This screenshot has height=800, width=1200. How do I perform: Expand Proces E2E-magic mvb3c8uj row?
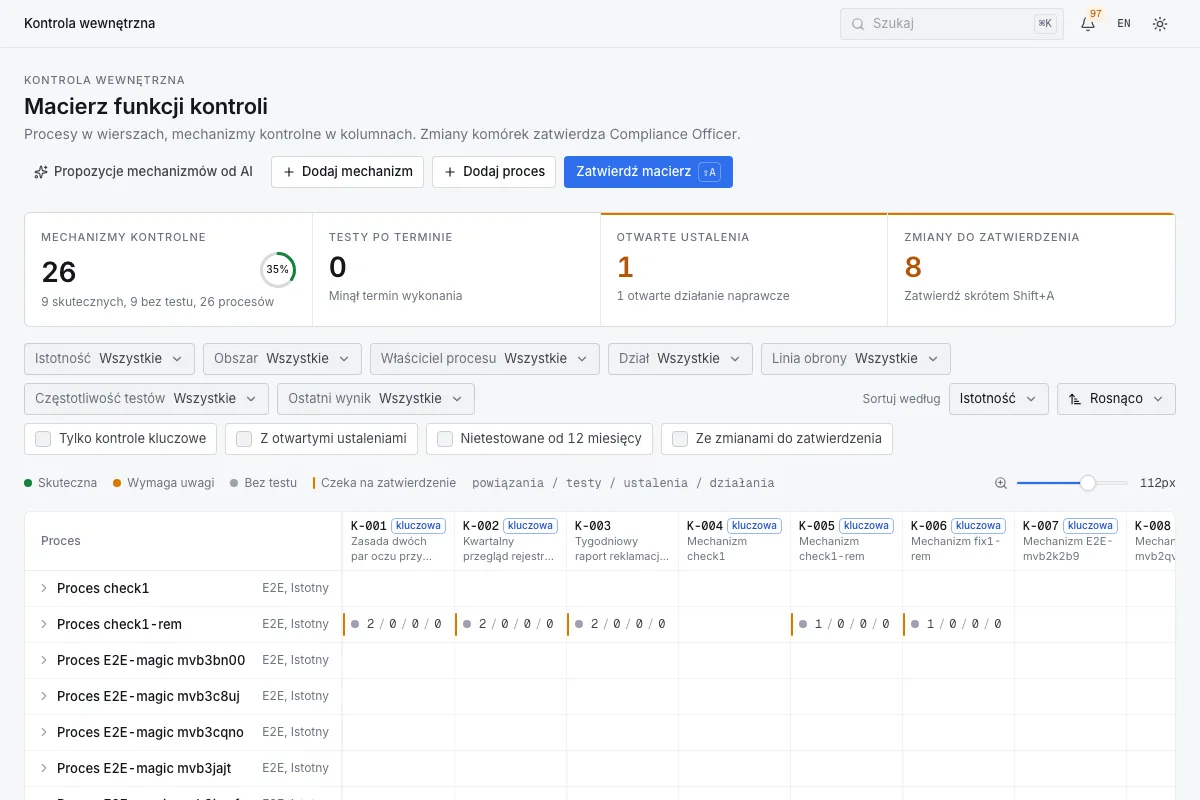[44, 697]
